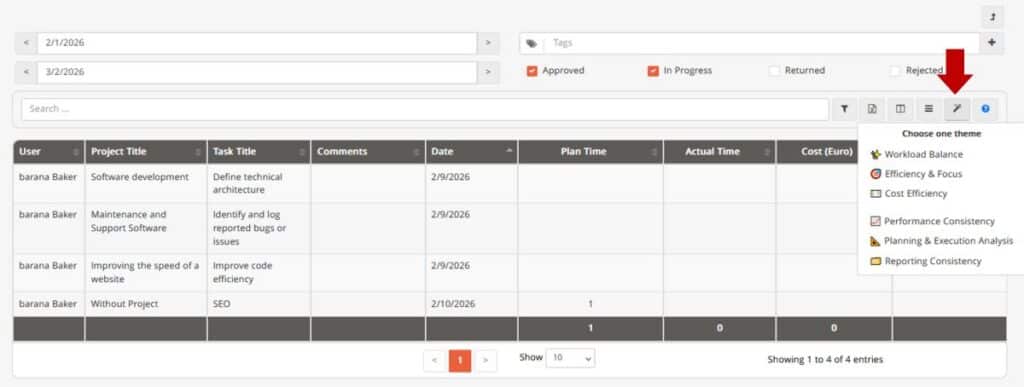1024x387 pixels.
Task: Click barana Baker in Without Project row
Action: pyautogui.click(x=48, y=304)
